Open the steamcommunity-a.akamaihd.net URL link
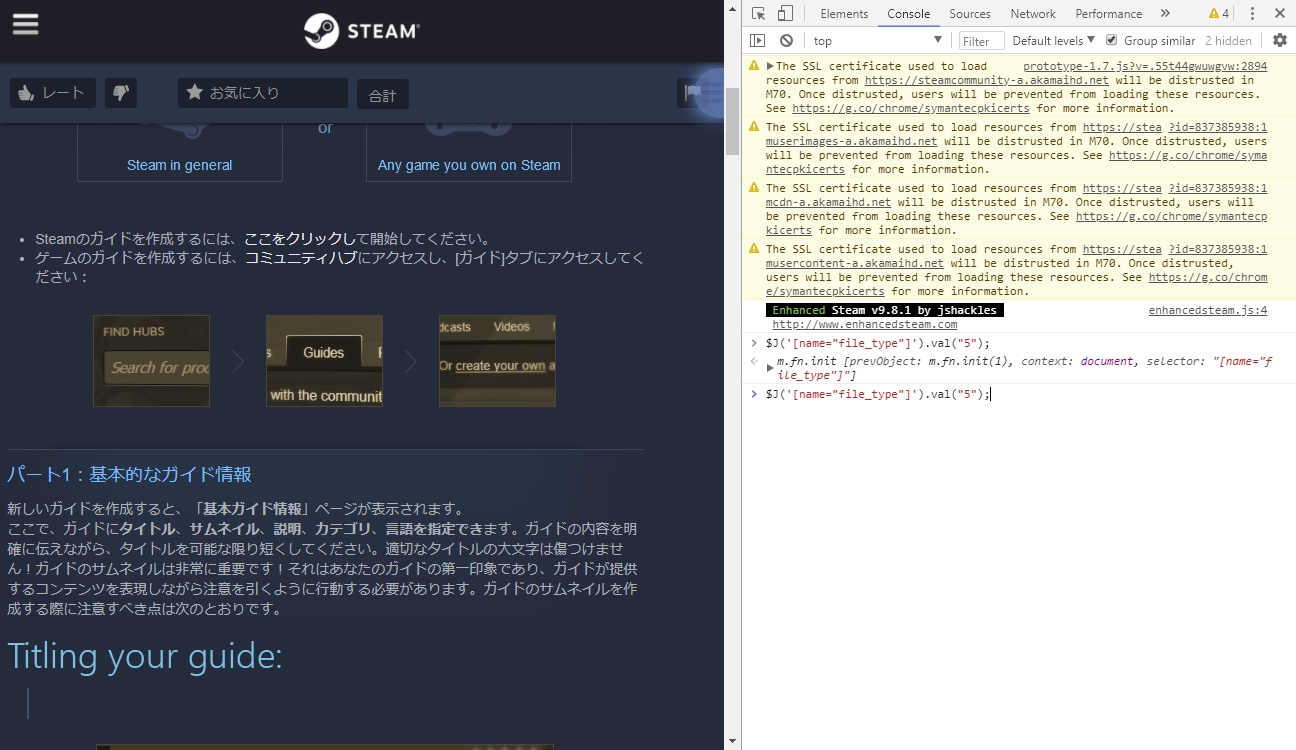Image resolution: width=1296 pixels, height=750 pixels. pyautogui.click(x=987, y=80)
